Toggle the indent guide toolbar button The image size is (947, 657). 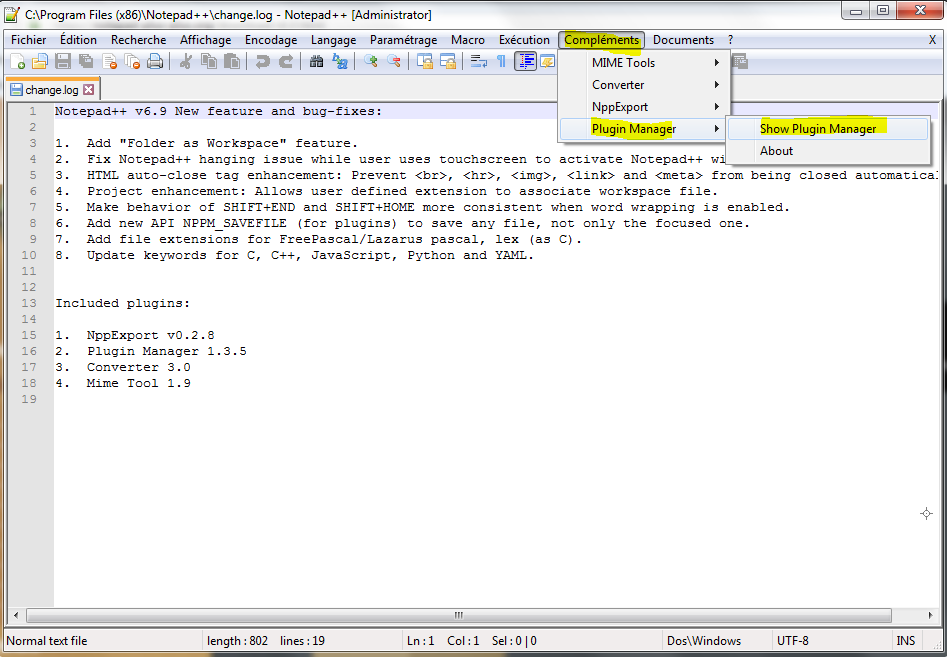click(525, 62)
